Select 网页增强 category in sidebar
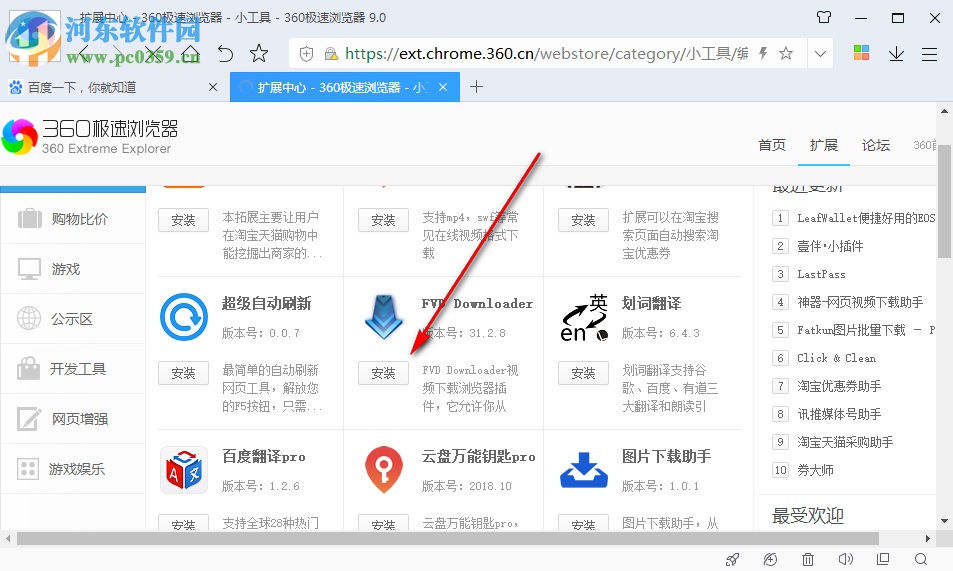 point(73,419)
